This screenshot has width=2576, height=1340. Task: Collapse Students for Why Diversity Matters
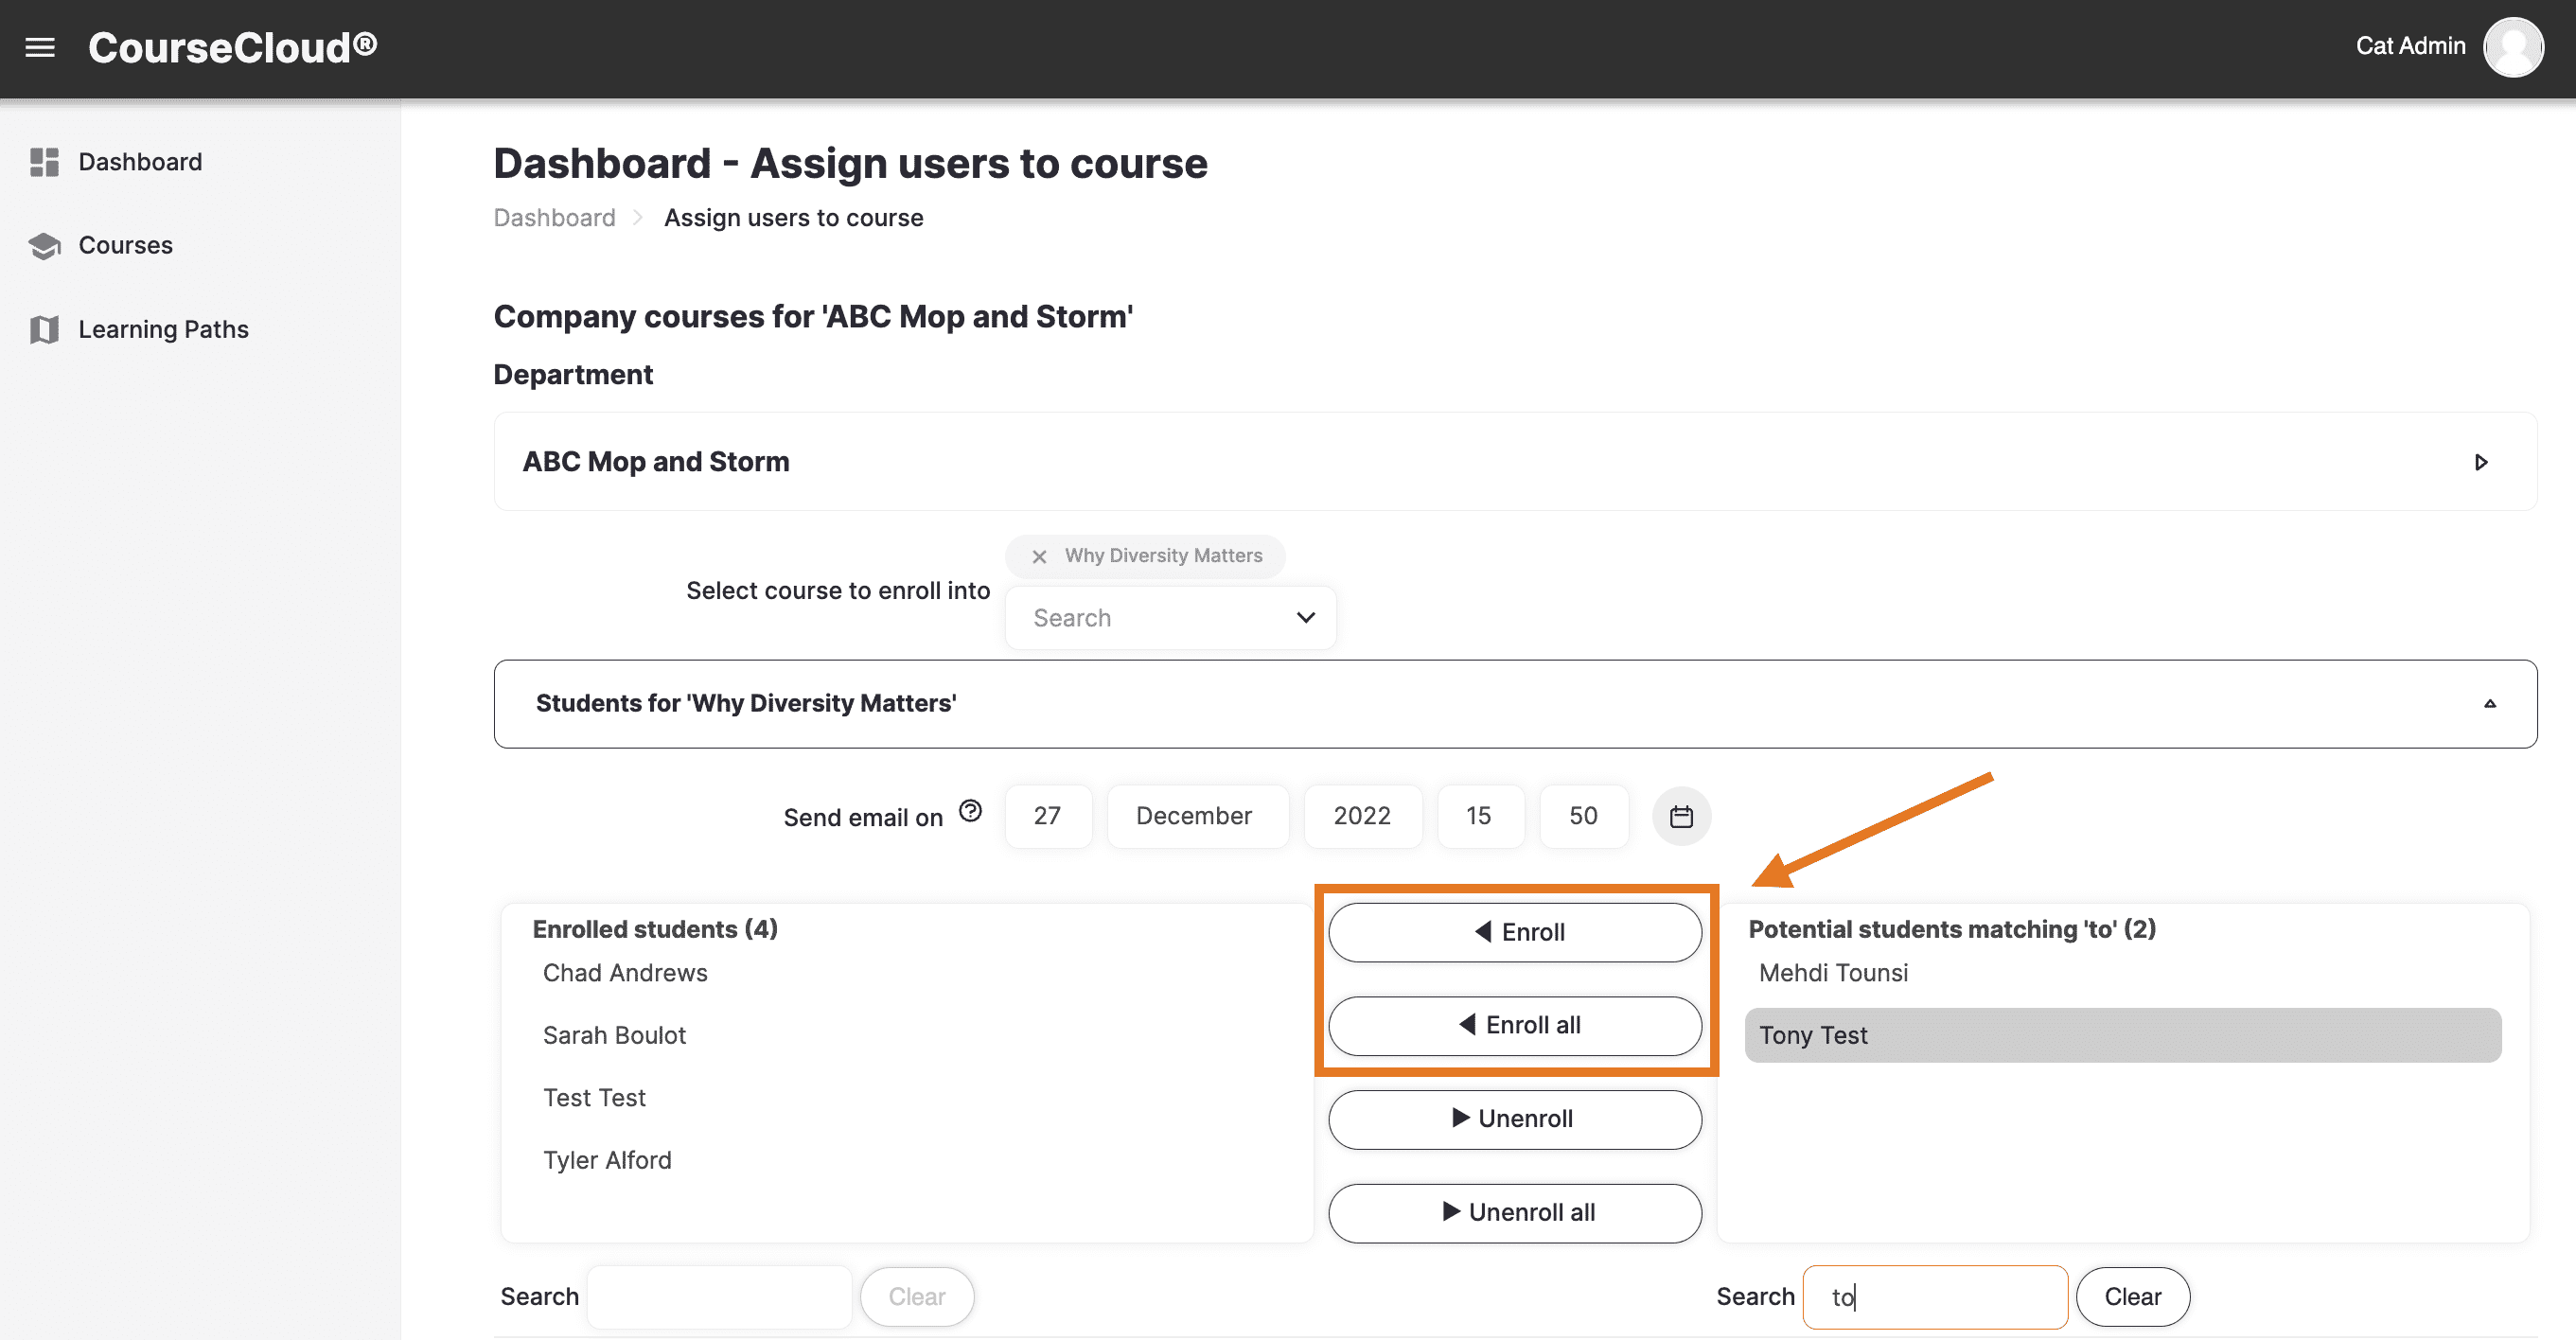click(x=1515, y=704)
